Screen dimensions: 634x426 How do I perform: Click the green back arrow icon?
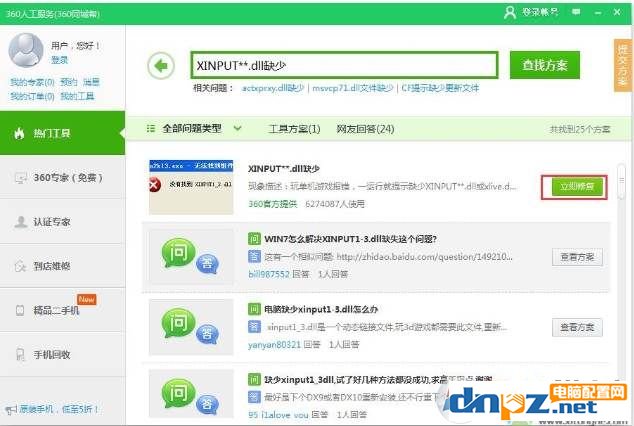pos(161,65)
